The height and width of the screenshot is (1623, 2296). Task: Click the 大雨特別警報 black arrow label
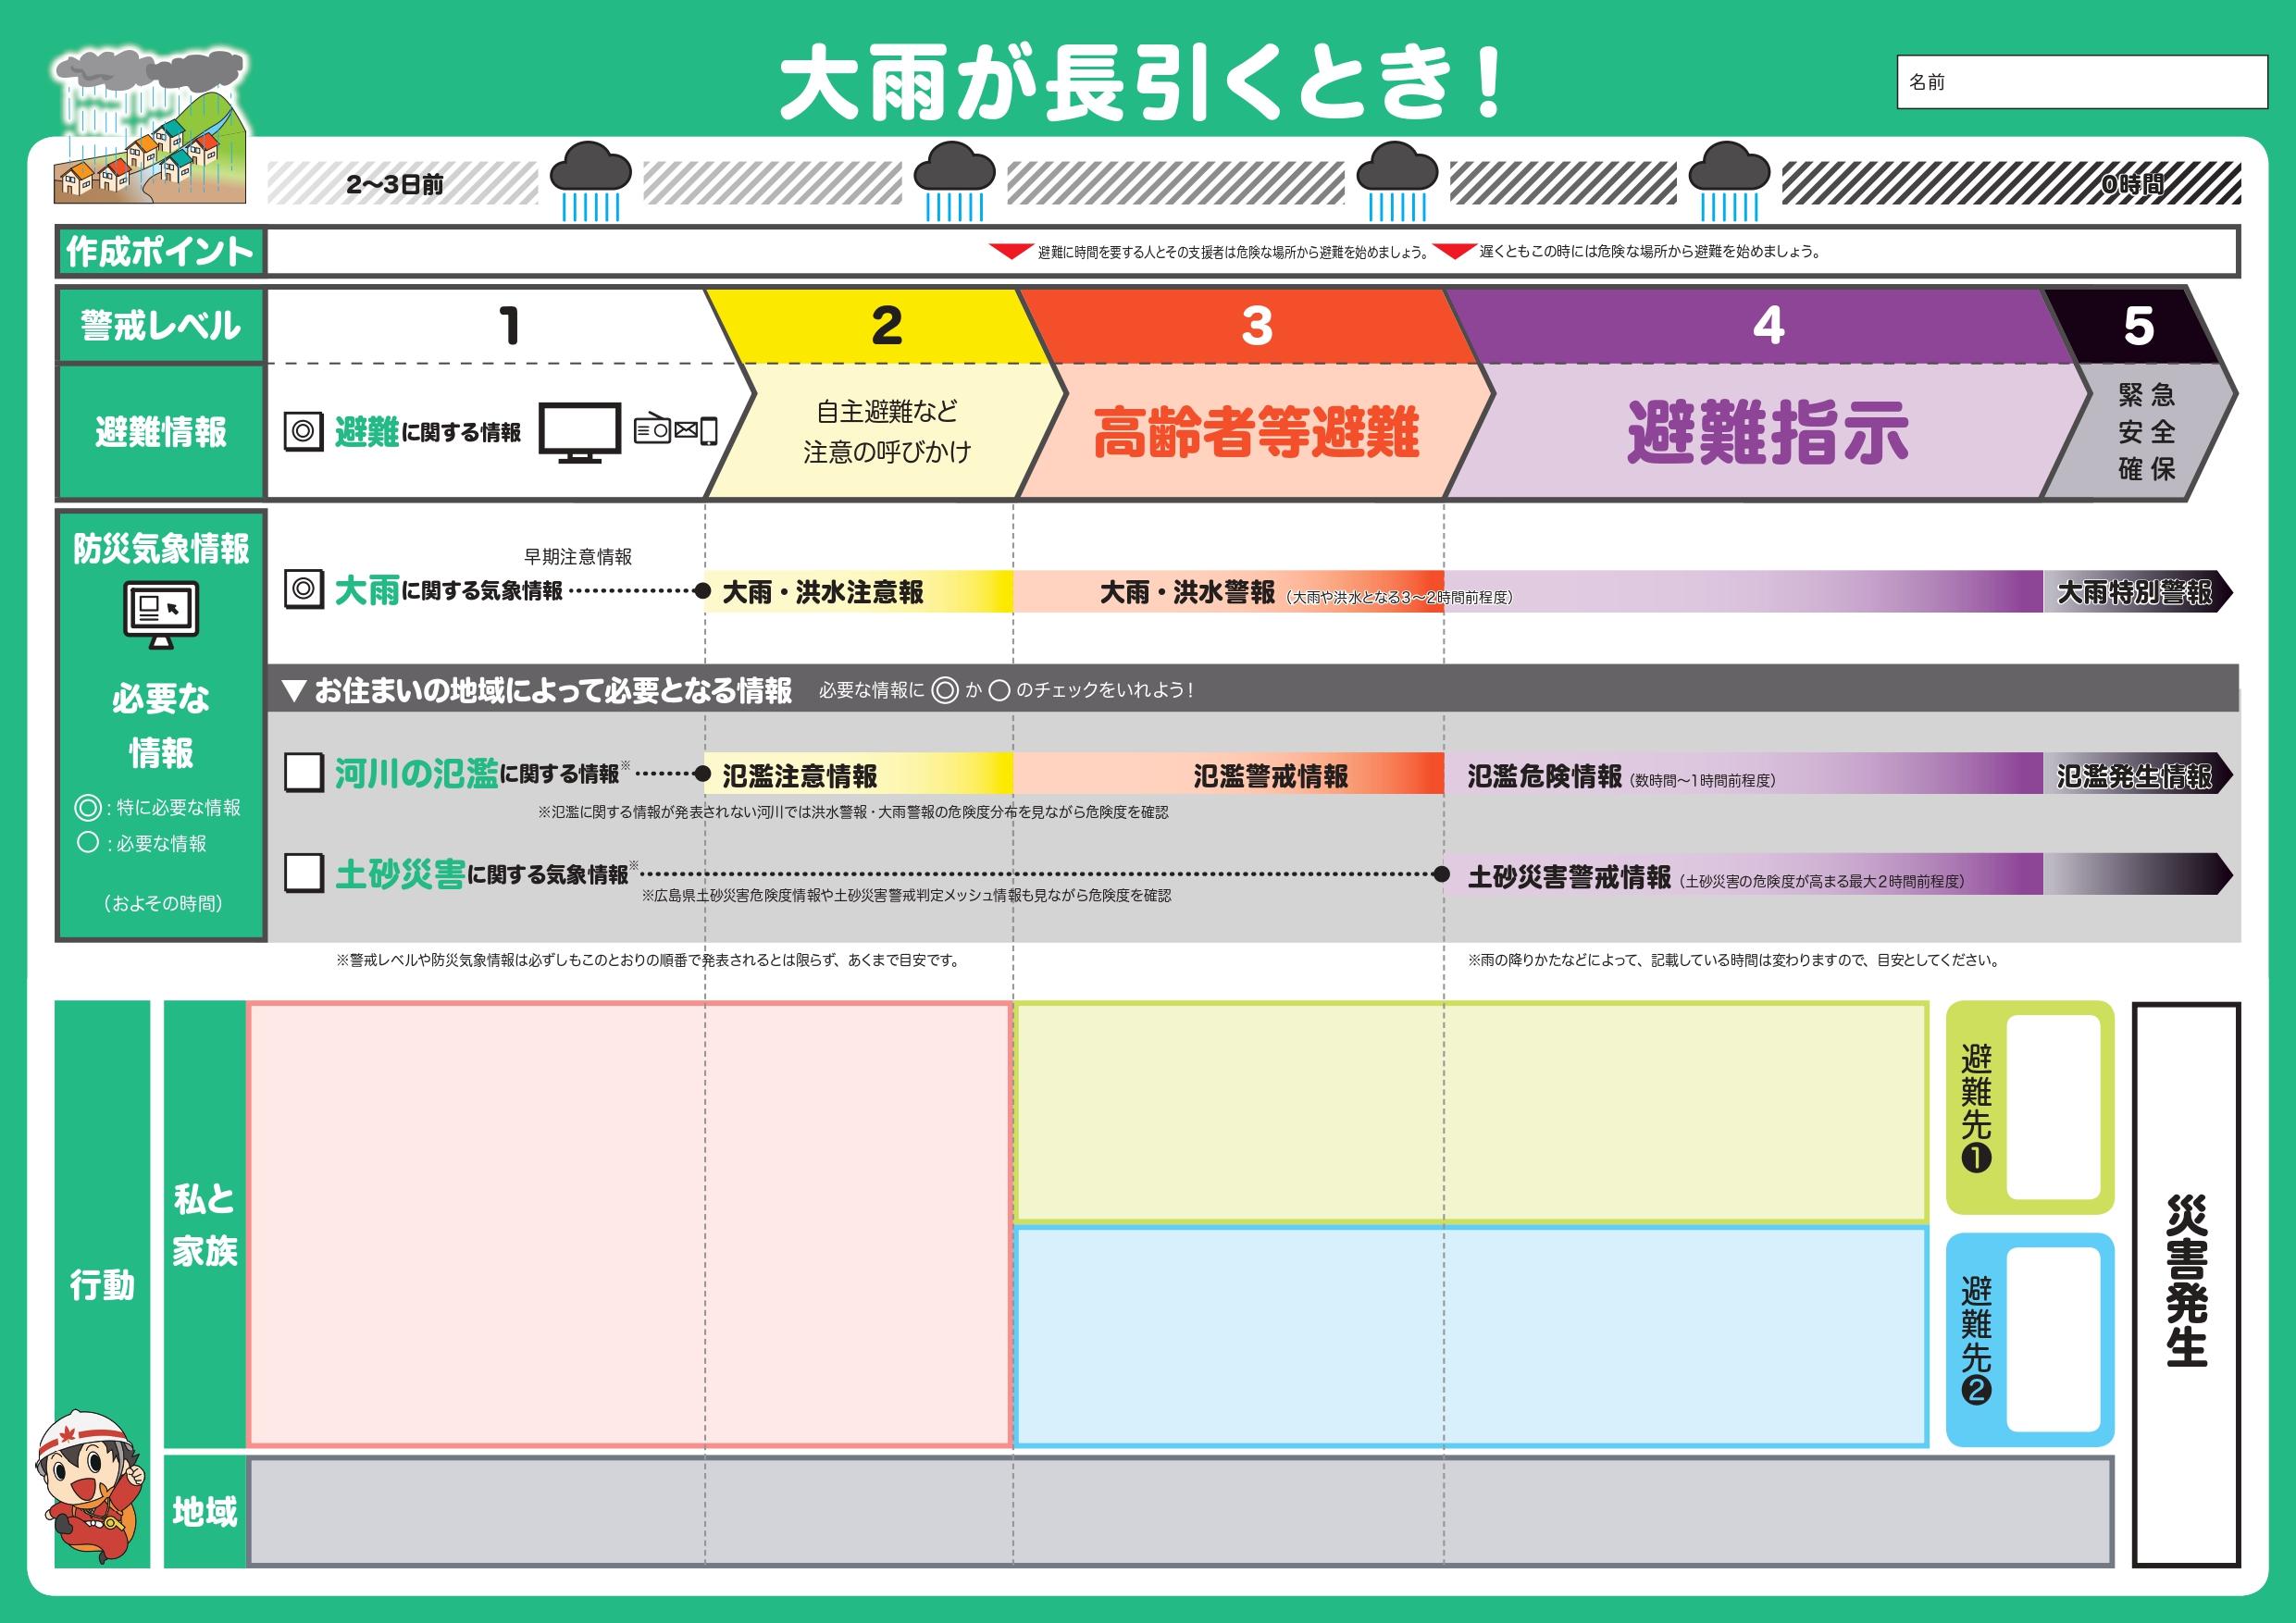2137,591
